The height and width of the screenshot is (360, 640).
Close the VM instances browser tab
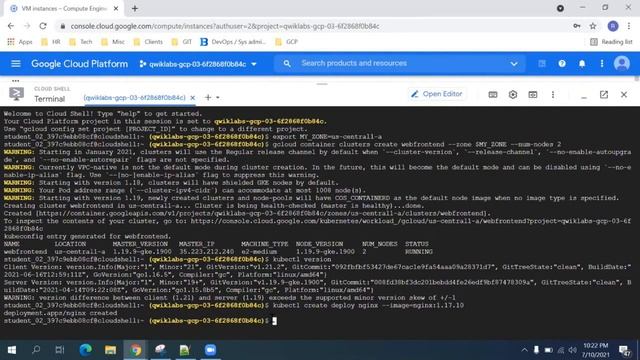coord(116,8)
